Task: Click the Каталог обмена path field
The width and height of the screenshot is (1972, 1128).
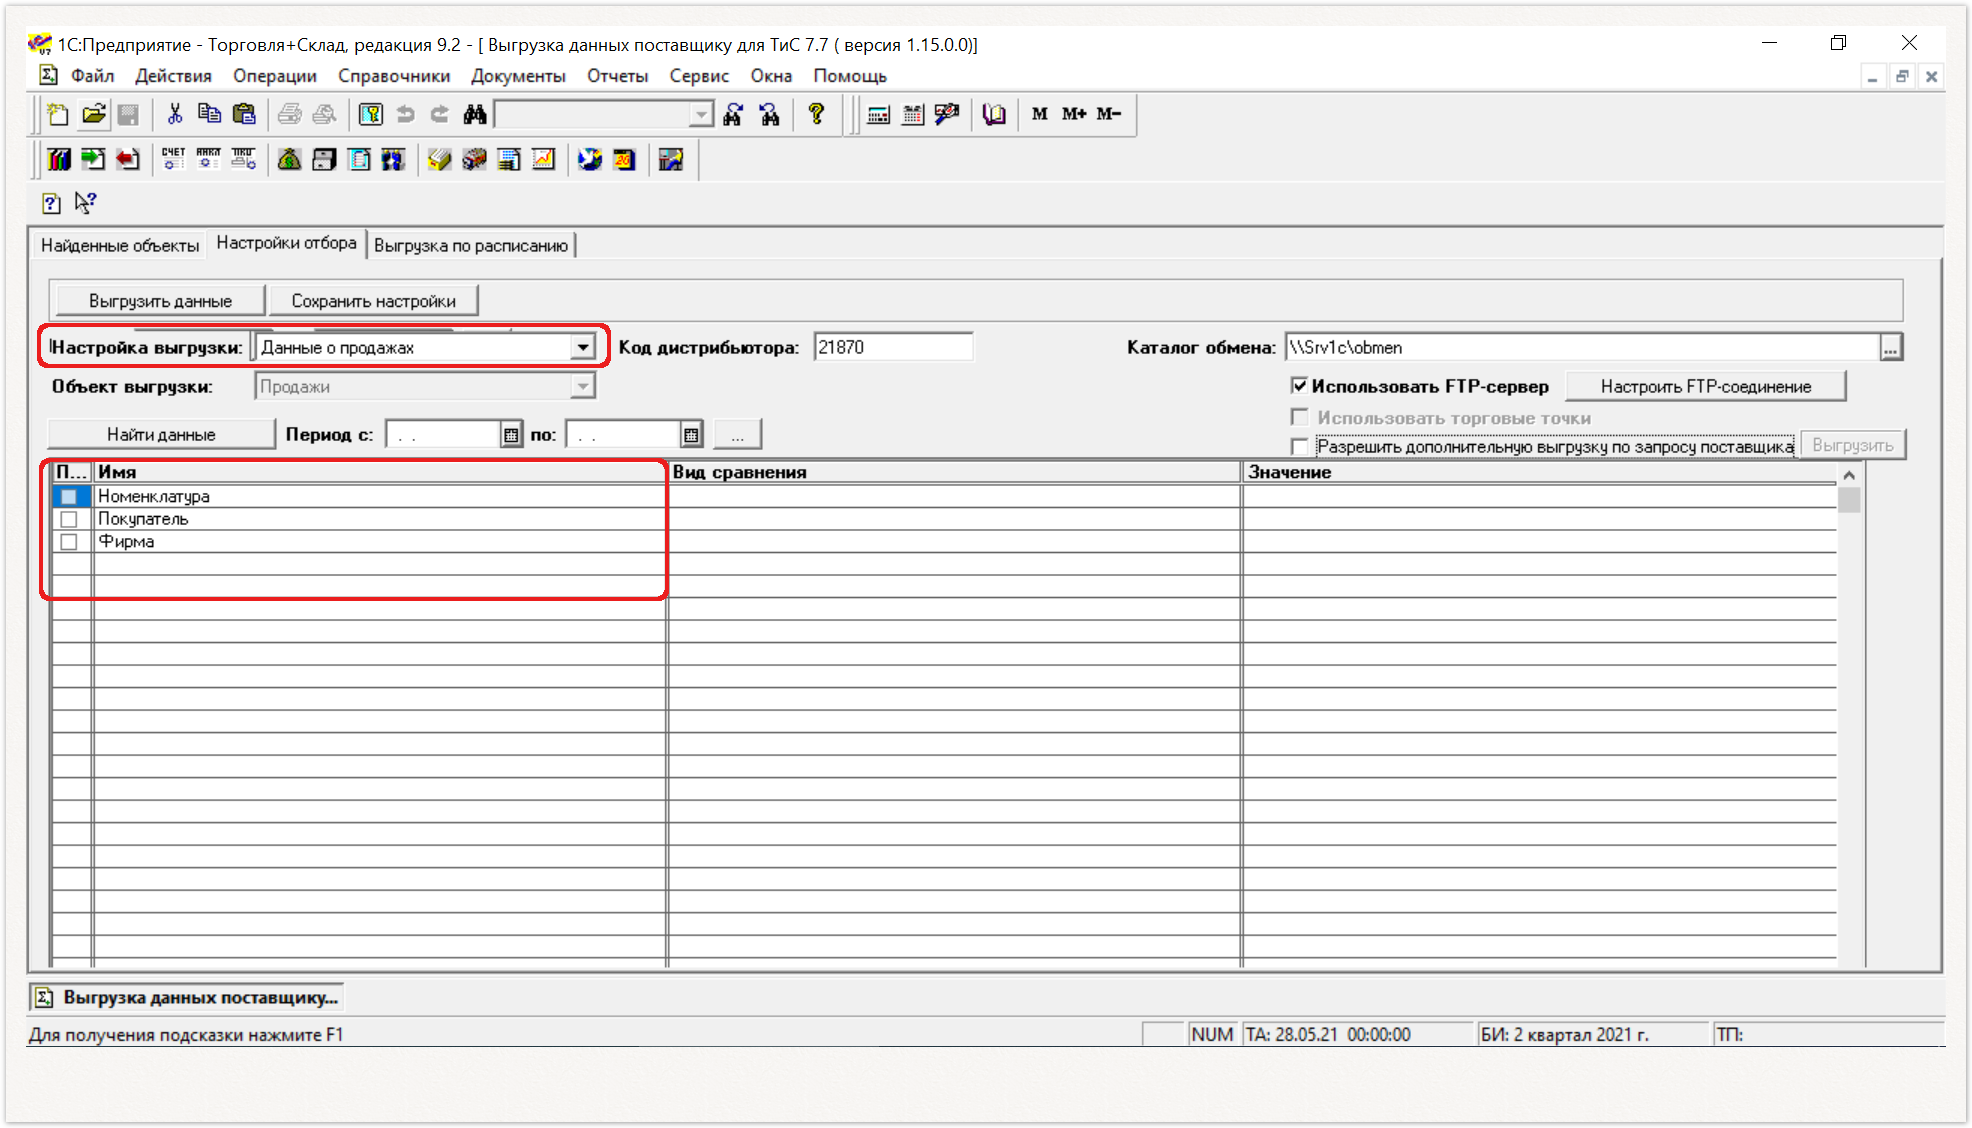Action: [1582, 348]
